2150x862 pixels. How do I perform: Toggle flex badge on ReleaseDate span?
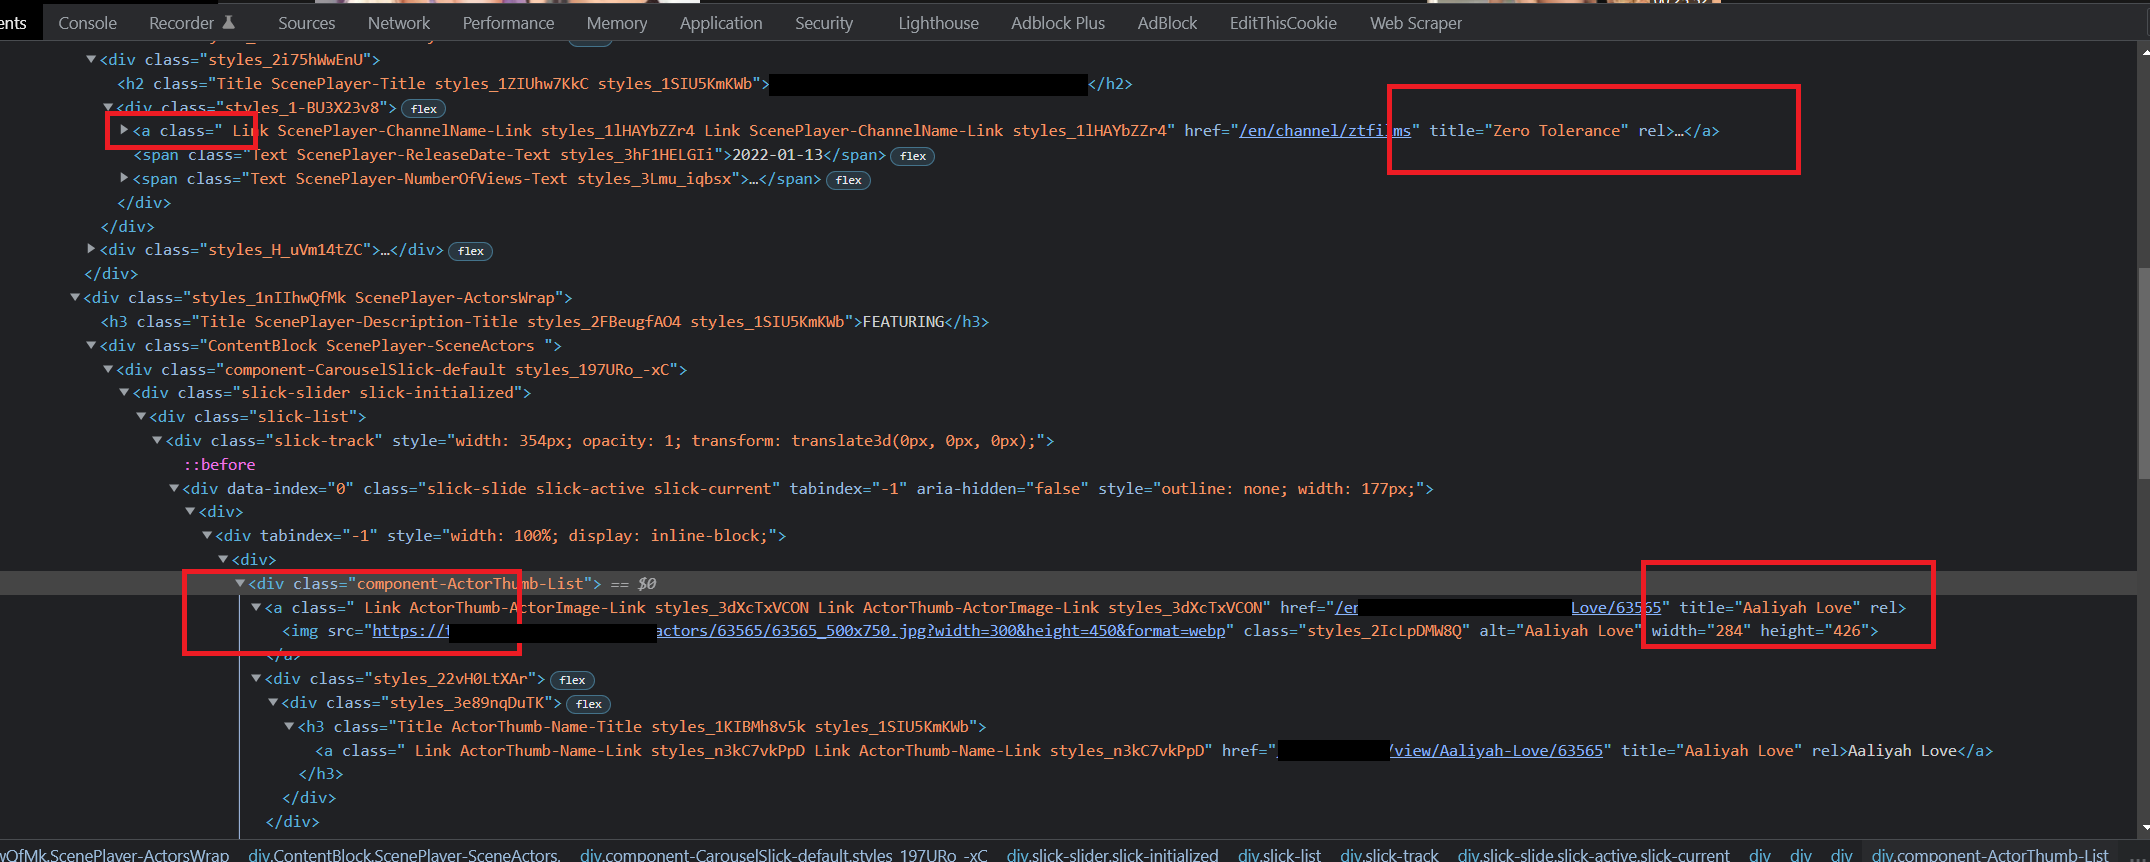click(x=912, y=156)
